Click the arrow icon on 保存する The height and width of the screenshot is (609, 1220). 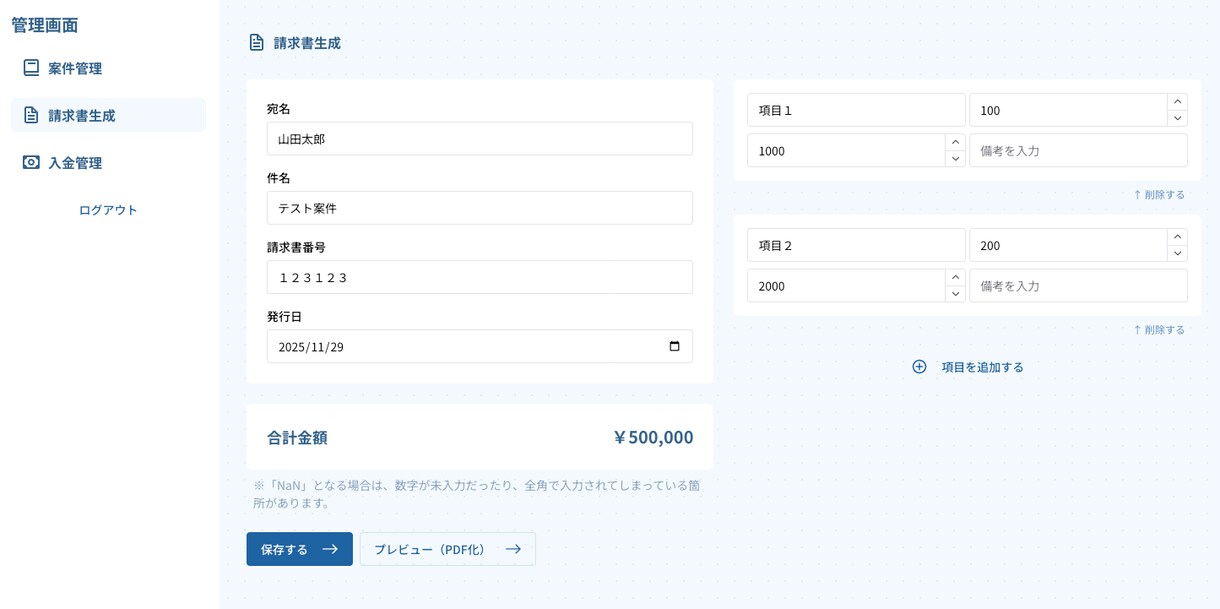pos(330,549)
